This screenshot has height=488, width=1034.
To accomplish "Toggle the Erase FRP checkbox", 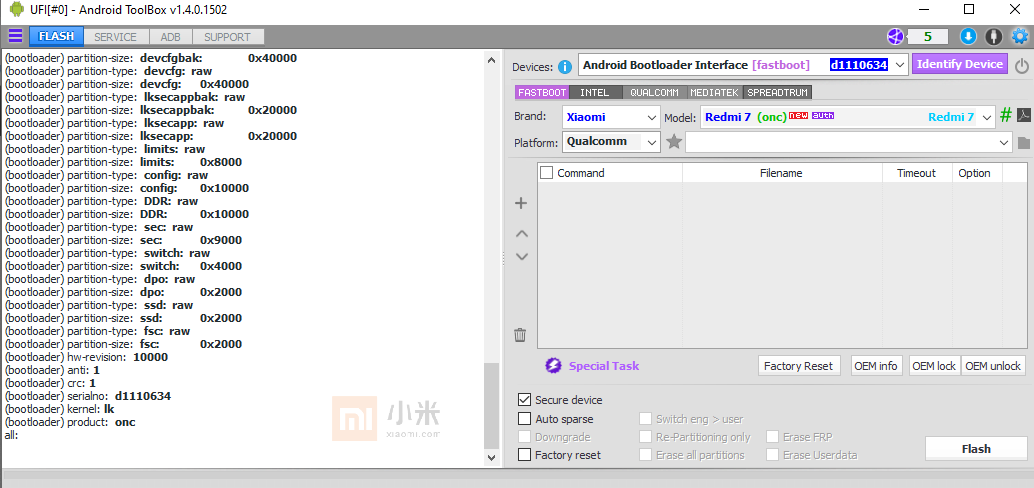I will [x=772, y=437].
